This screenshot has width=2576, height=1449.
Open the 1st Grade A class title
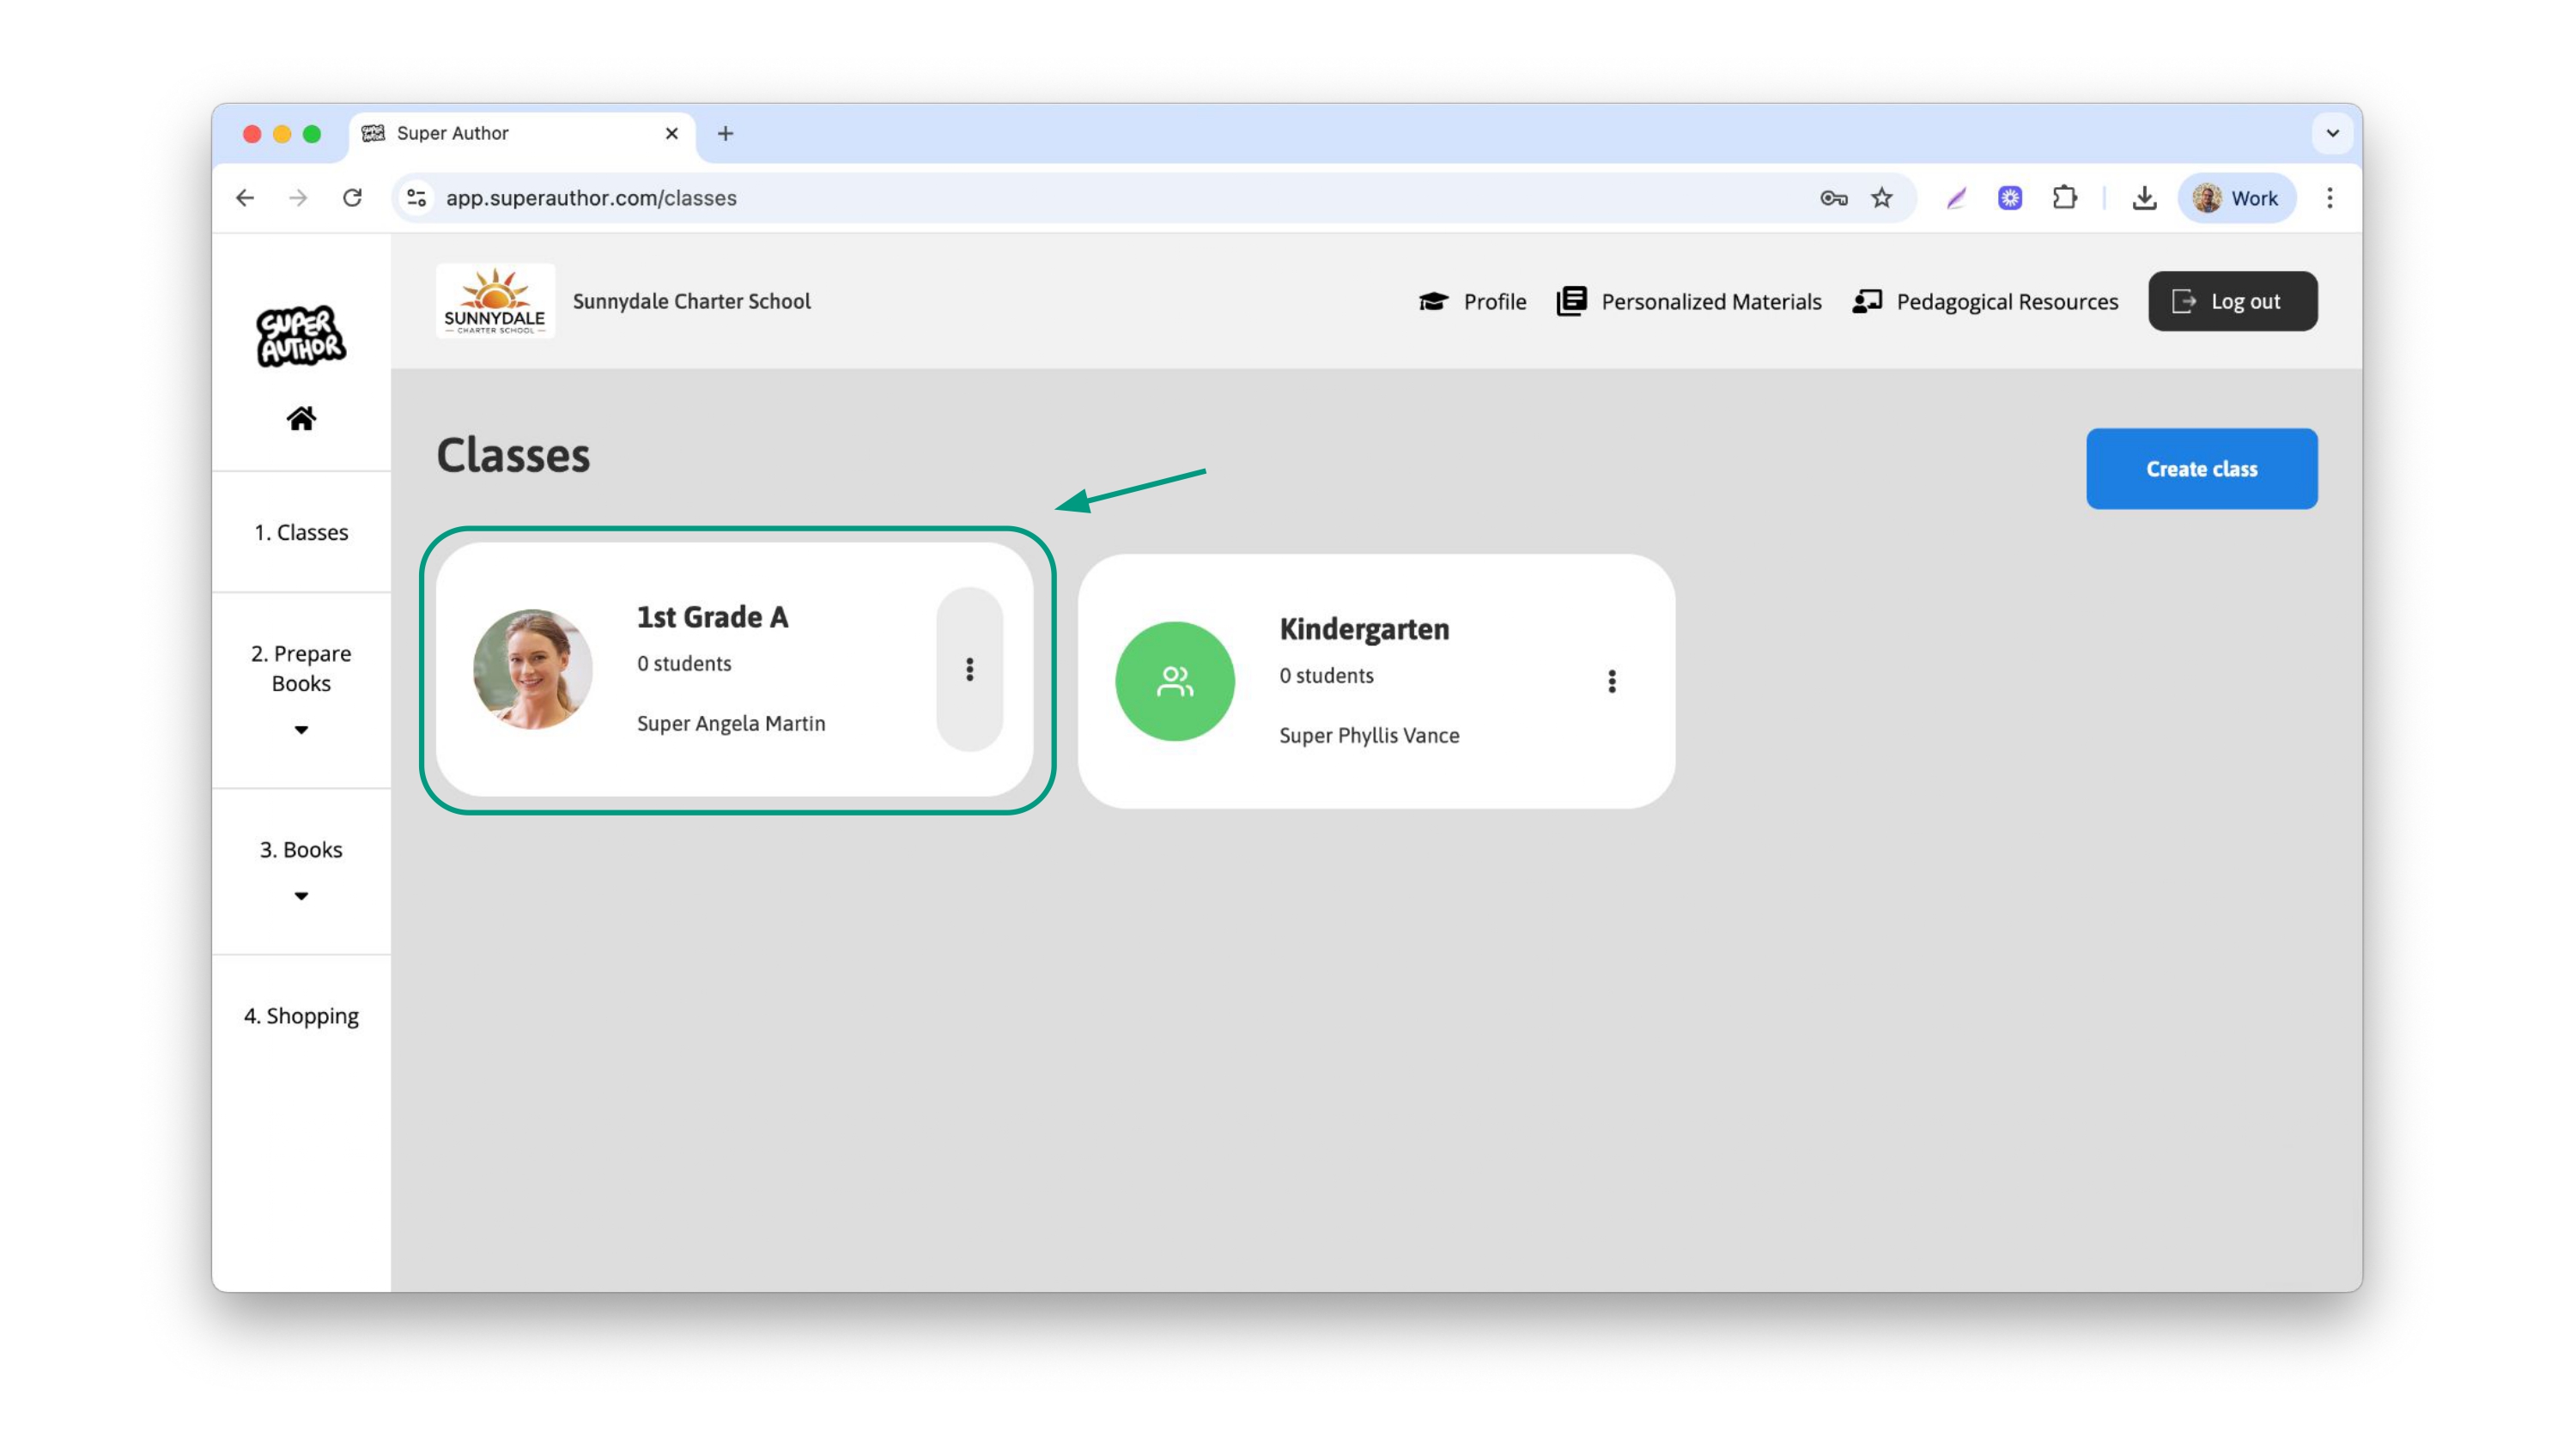(x=713, y=617)
